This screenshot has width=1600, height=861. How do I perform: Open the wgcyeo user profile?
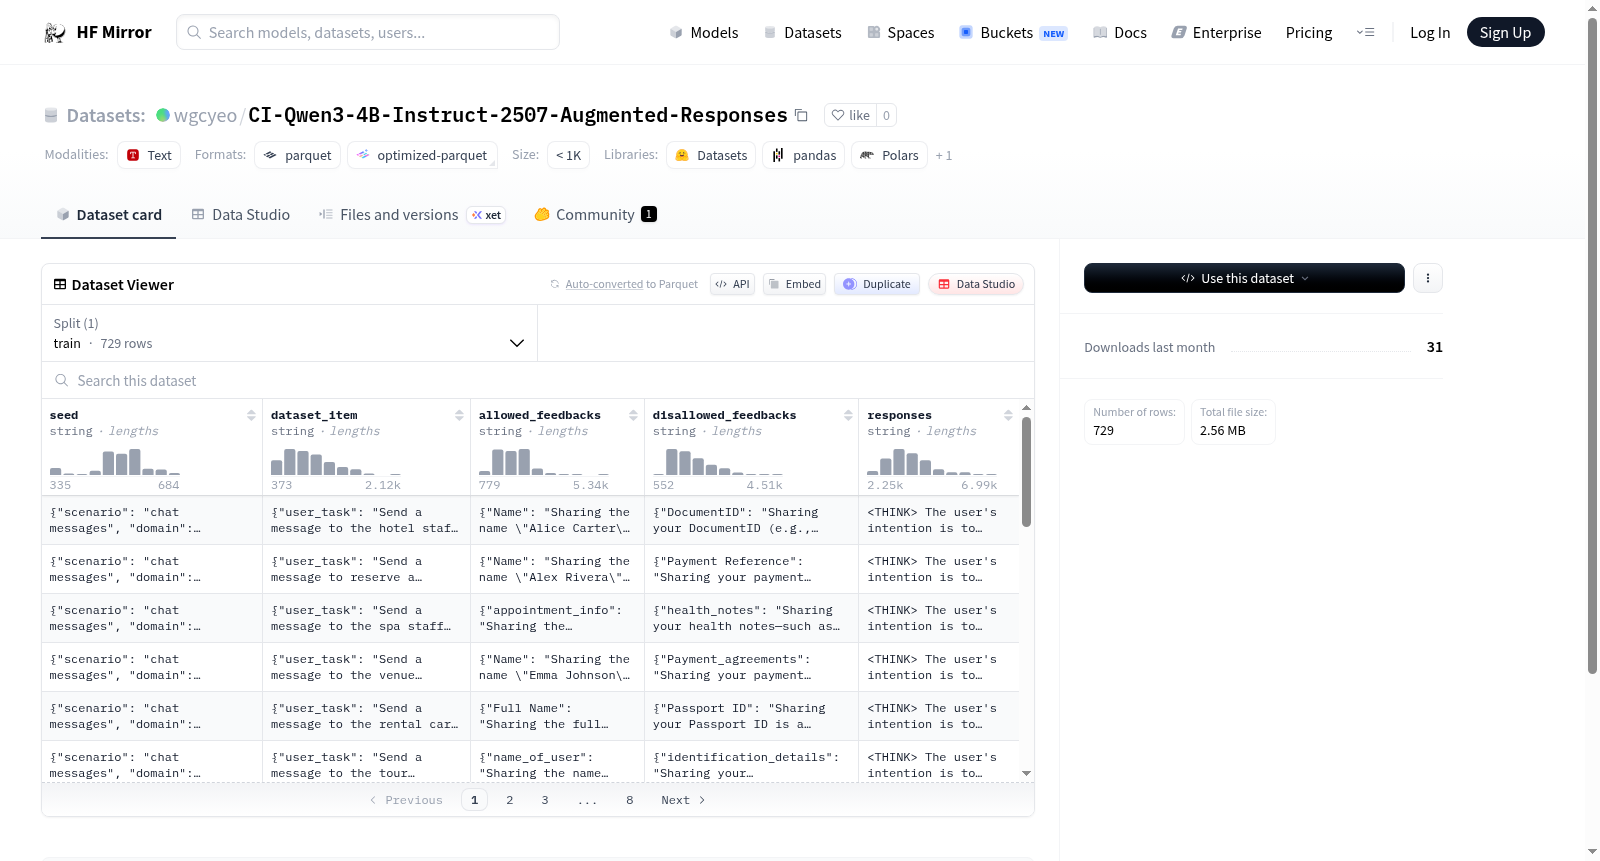tap(205, 115)
